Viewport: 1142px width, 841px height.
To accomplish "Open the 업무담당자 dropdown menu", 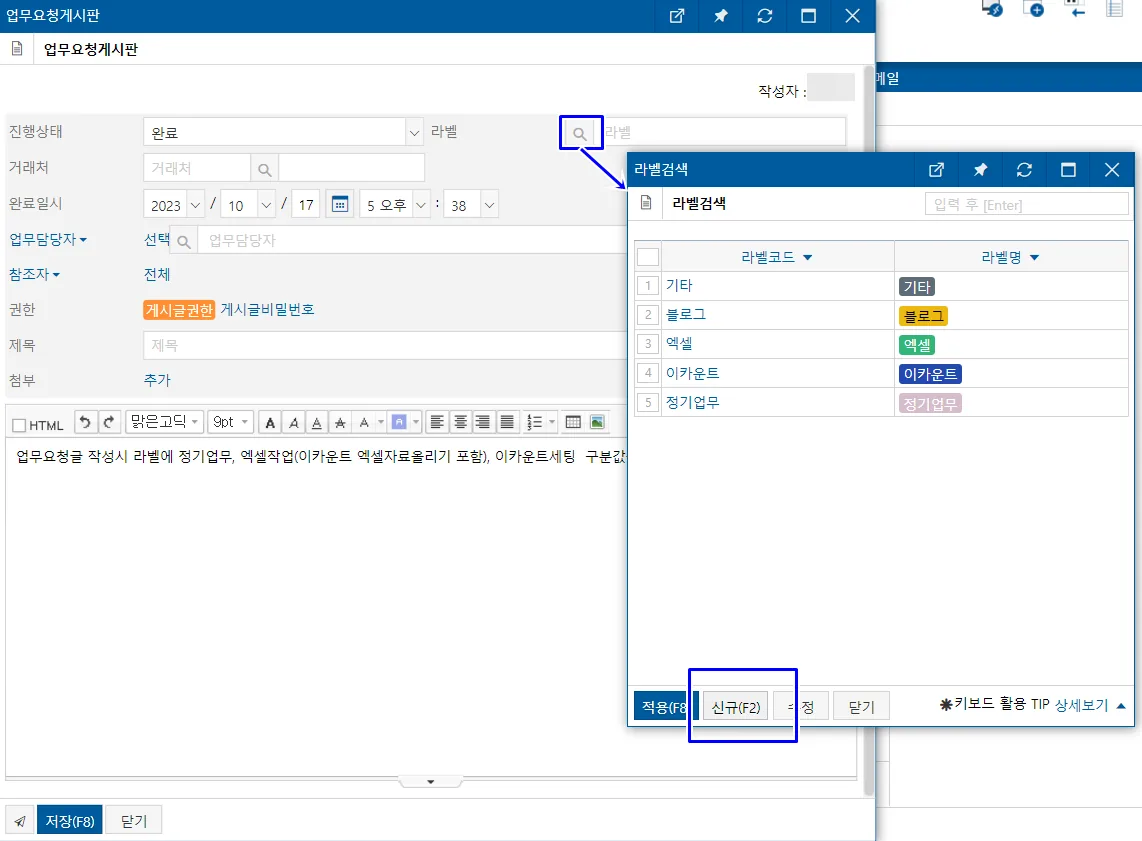I will 47,240.
